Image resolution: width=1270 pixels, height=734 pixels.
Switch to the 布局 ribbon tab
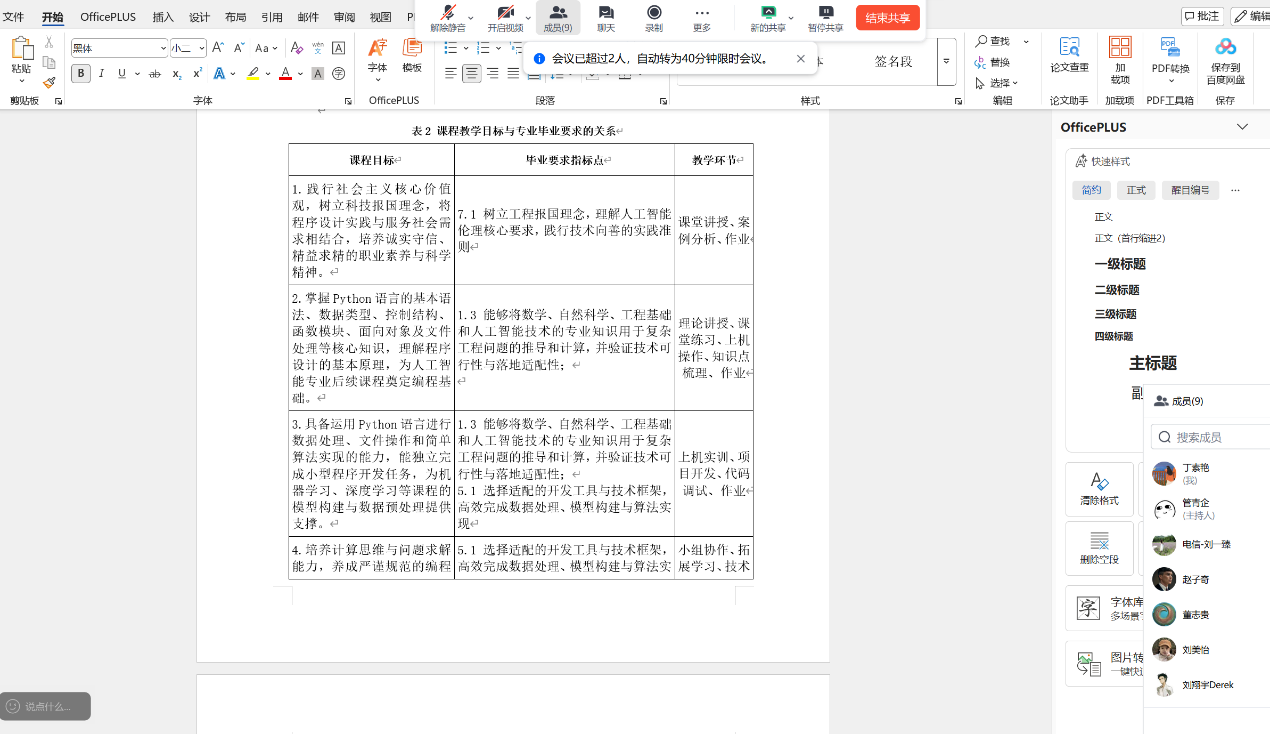[x=235, y=17]
